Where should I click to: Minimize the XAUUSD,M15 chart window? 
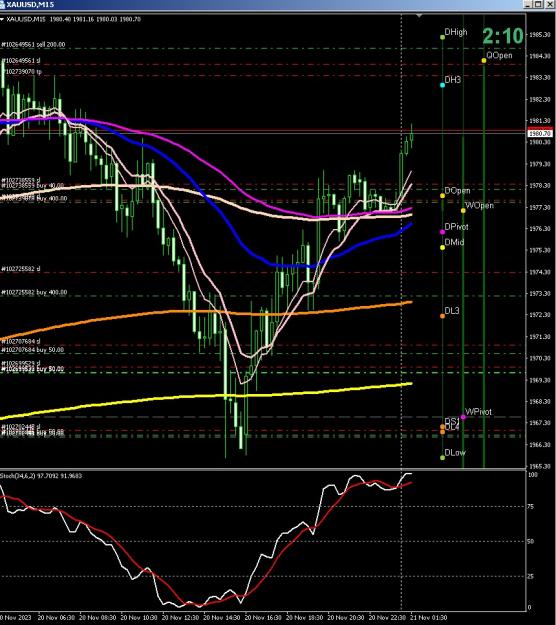click(x=528, y=4)
